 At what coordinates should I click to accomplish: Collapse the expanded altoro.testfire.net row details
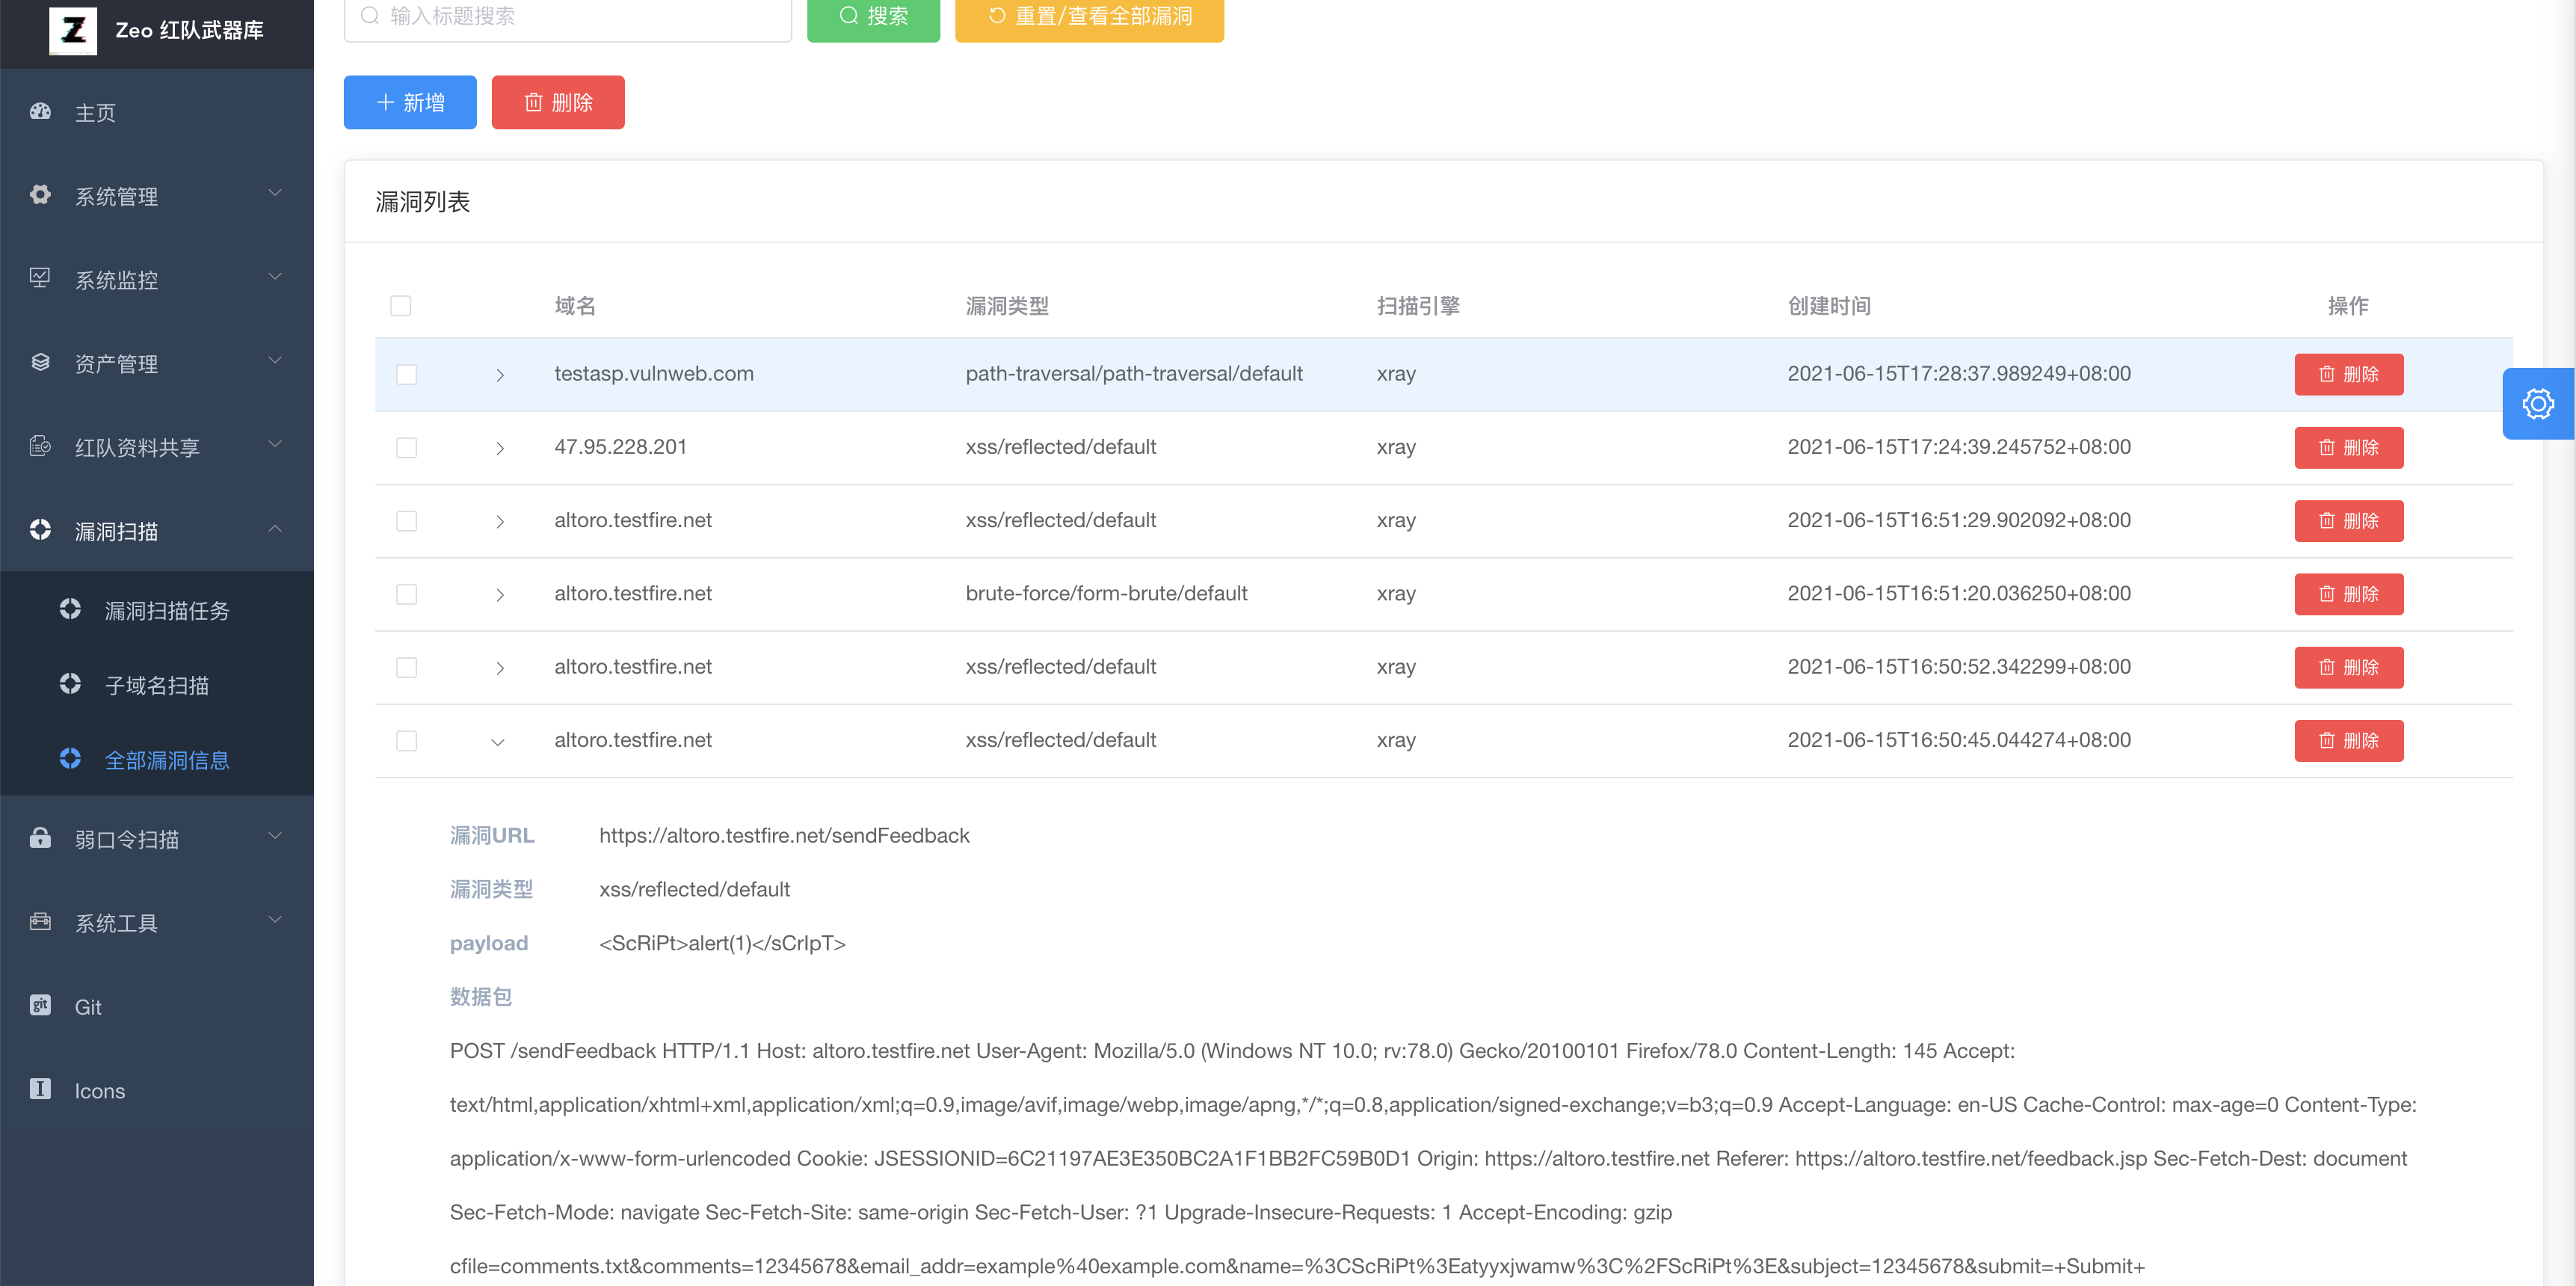click(498, 741)
